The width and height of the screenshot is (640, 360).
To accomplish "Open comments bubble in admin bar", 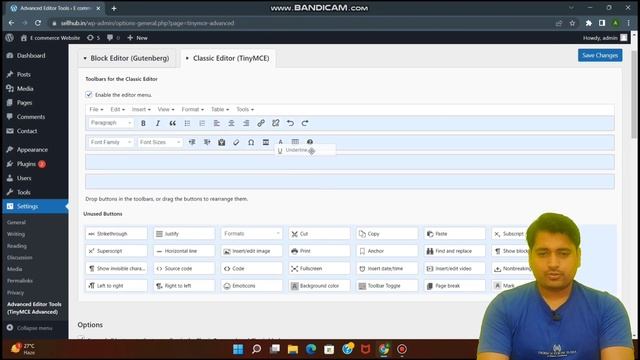I will (113, 38).
